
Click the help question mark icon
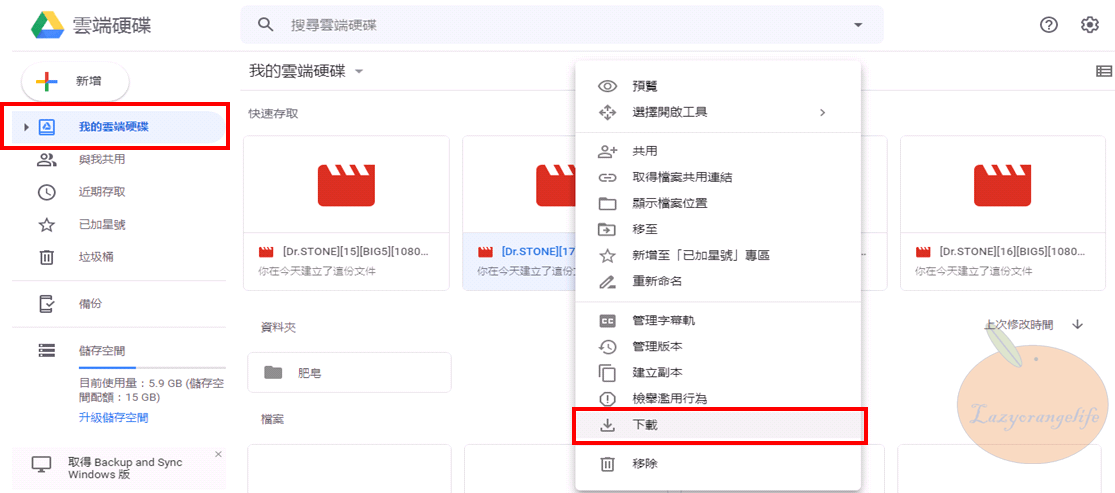point(1049,25)
